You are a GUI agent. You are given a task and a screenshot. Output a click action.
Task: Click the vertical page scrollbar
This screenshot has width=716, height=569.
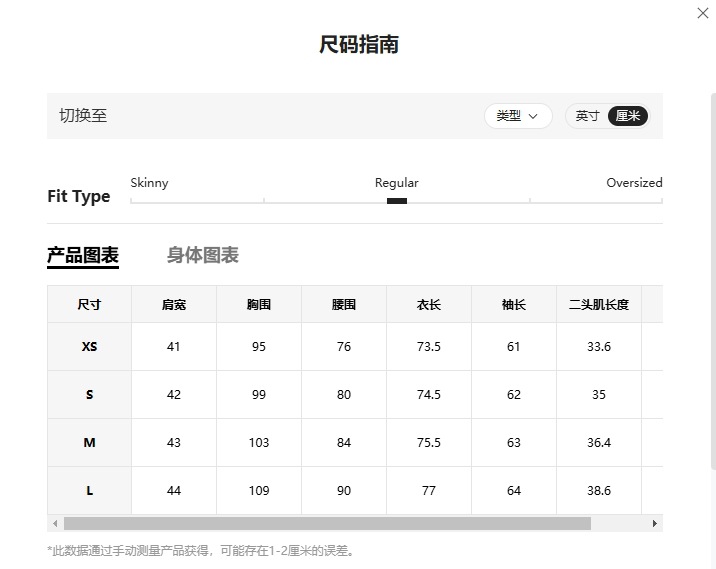(x=713, y=281)
